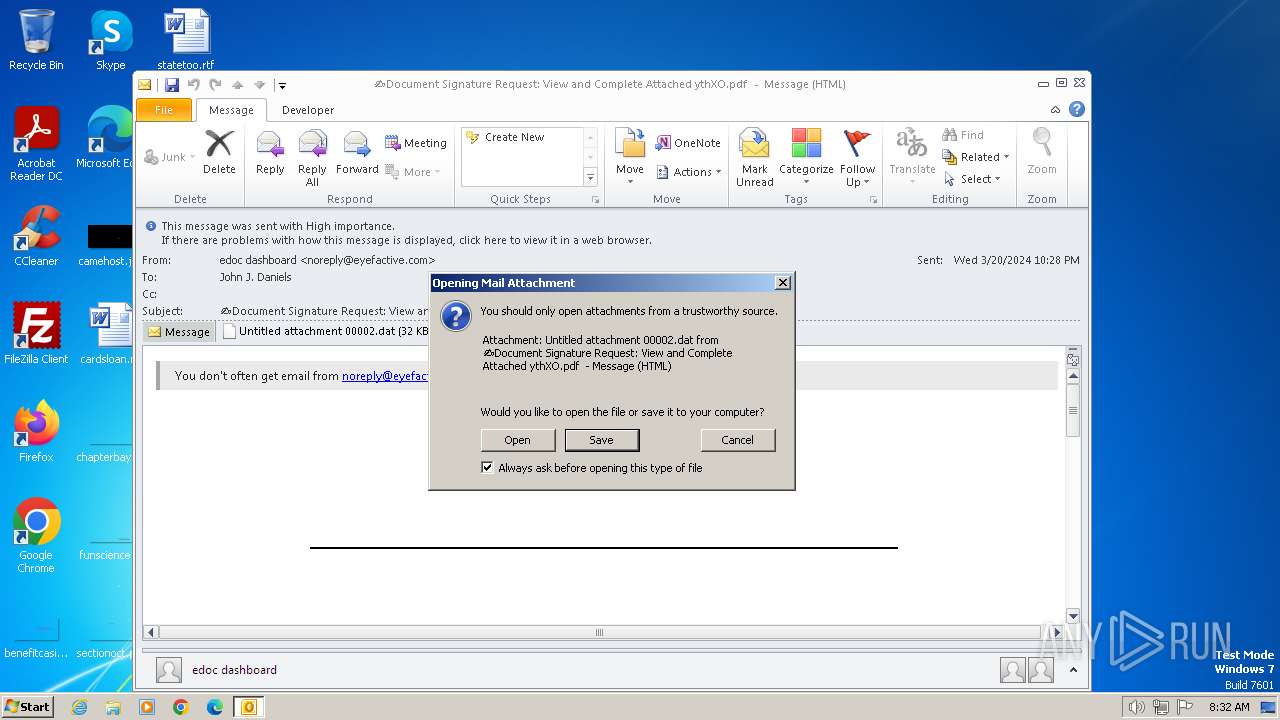Cancel the Opening Mail Attachment dialog
Viewport: 1280px width, 720px height.
(x=737, y=440)
